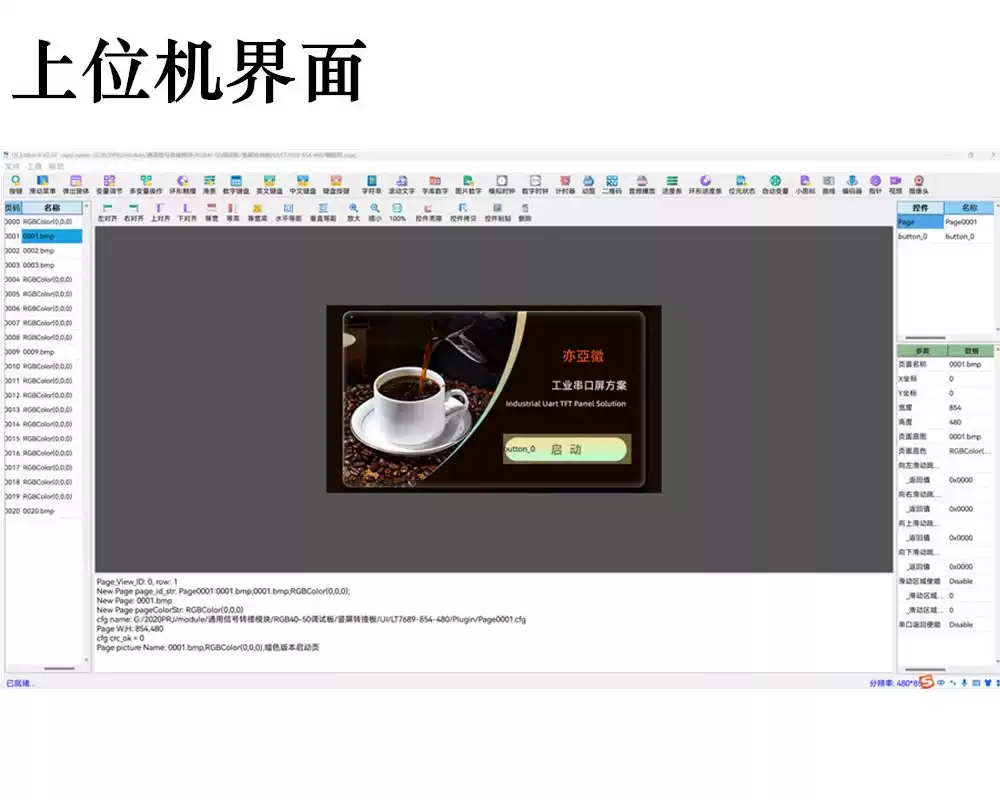Select Page row in control list
Screen dimensions: 1000x800
pyautogui.click(x=945, y=222)
